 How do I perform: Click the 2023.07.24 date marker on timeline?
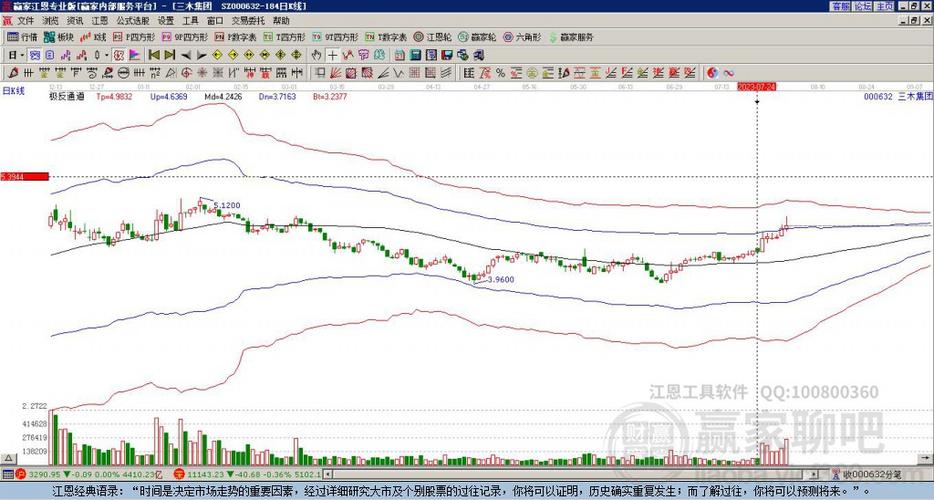[x=756, y=87]
